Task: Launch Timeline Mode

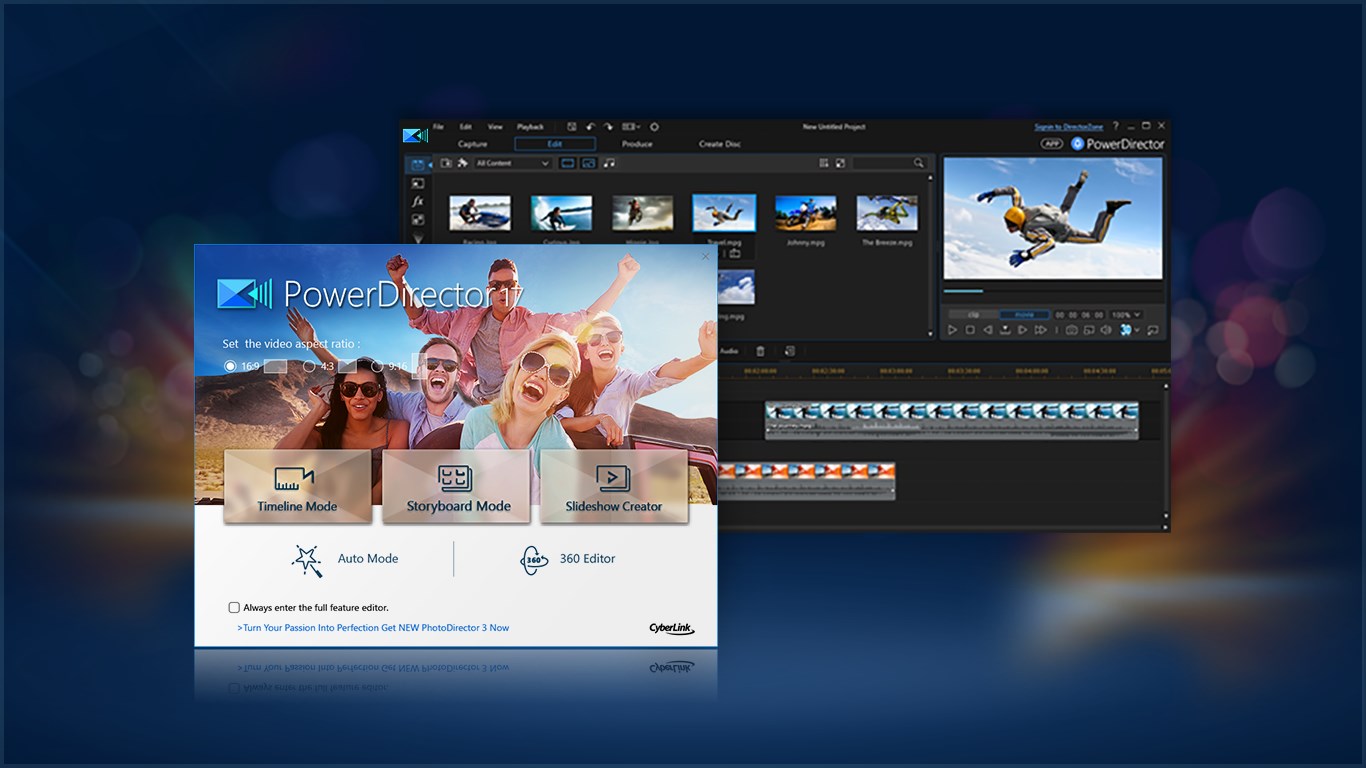Action: point(298,486)
